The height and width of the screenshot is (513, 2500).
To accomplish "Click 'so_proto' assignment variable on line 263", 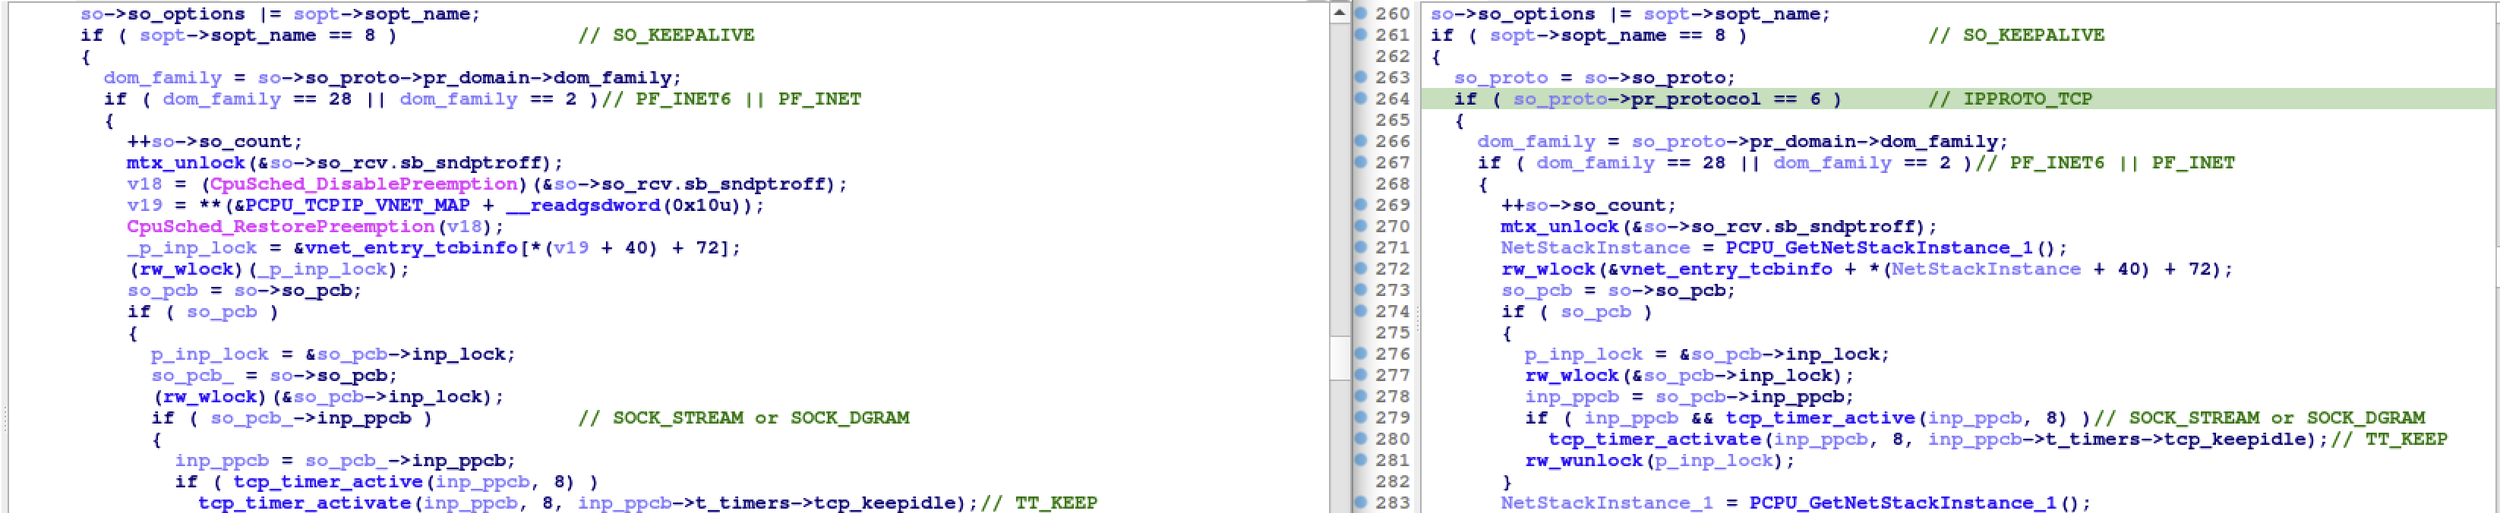I will [x=1501, y=78].
